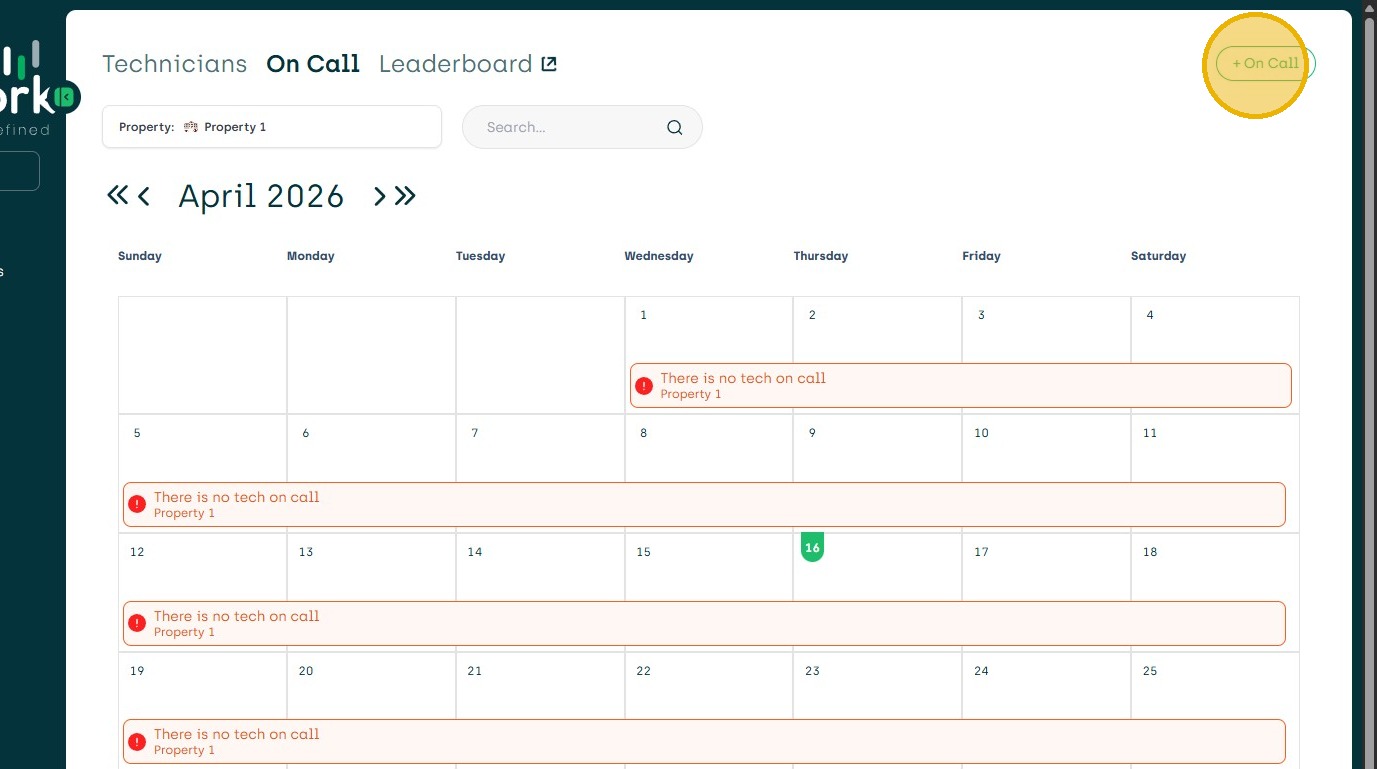Image resolution: width=1377 pixels, height=769 pixels.
Task: Open the Leaderboard link
Action: click(x=456, y=64)
